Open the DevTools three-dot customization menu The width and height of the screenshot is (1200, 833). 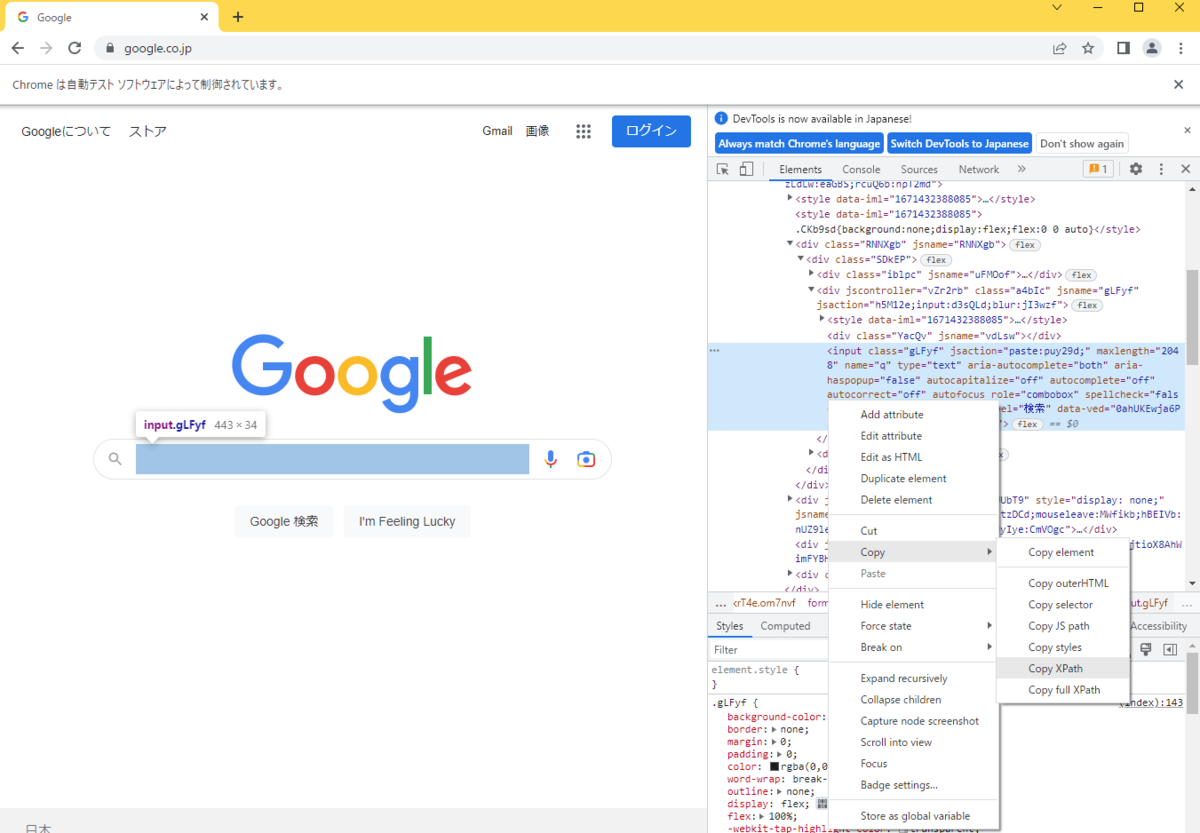click(1161, 169)
